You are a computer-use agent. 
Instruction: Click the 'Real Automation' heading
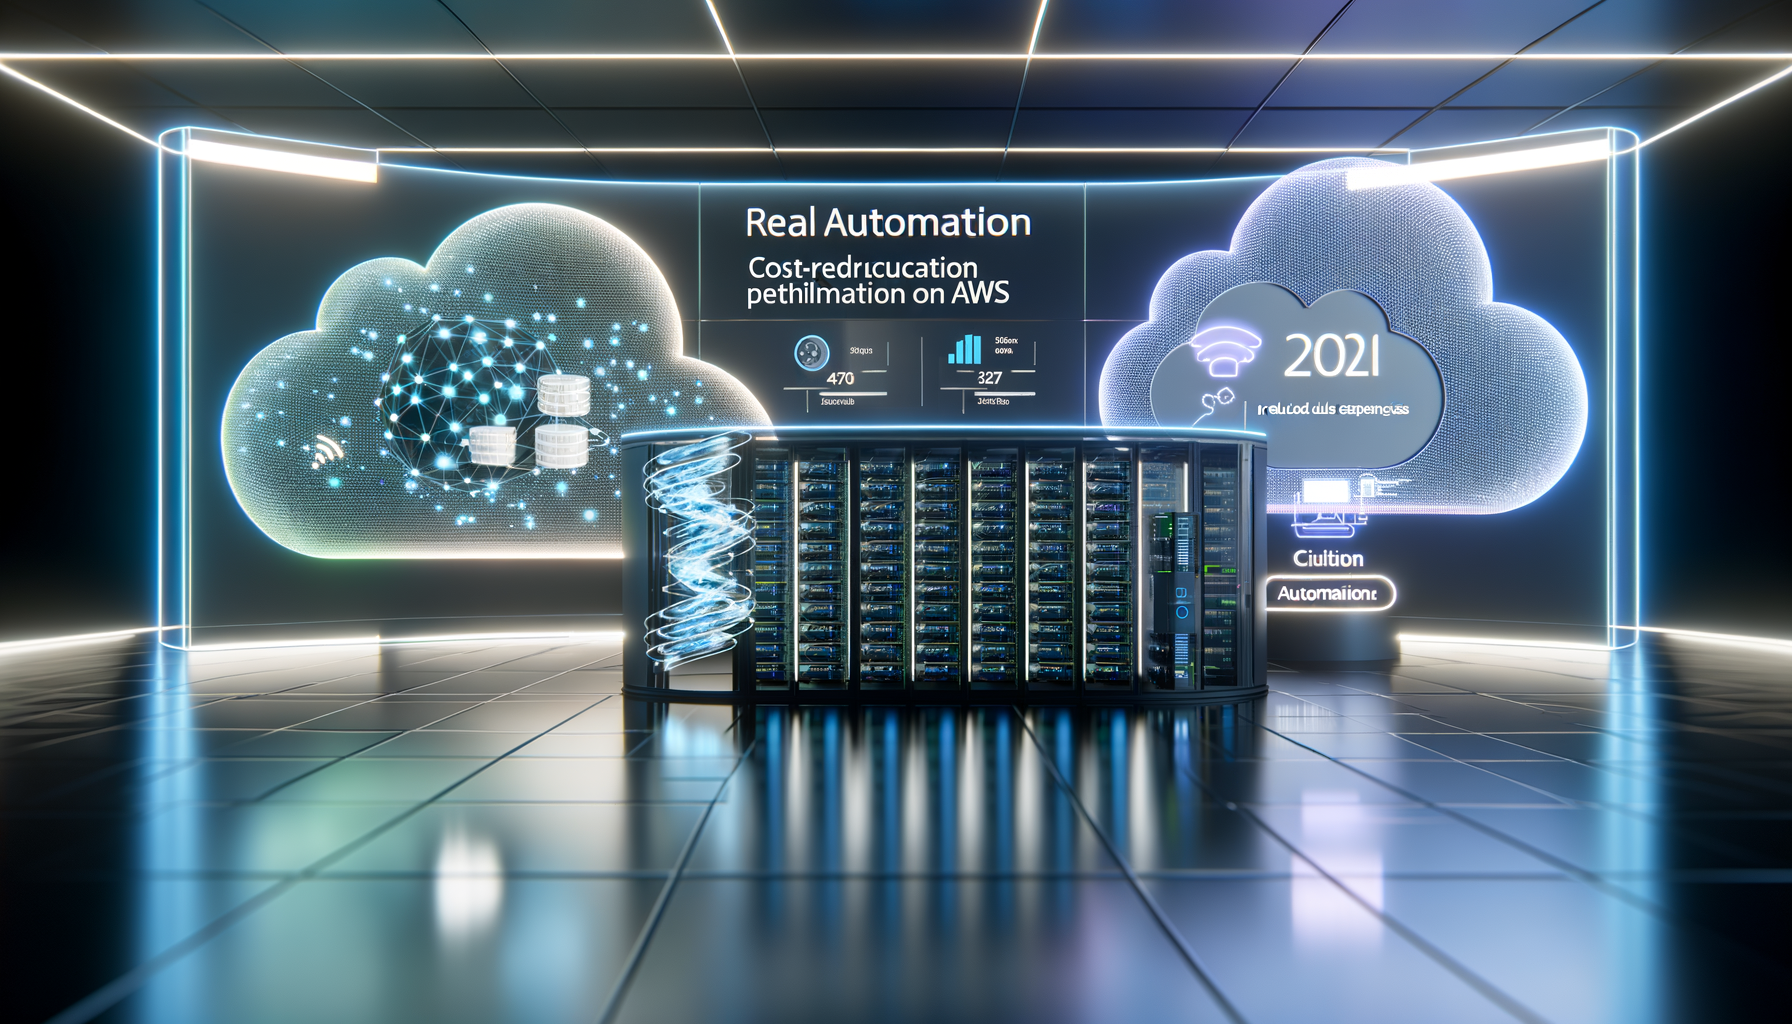888,222
